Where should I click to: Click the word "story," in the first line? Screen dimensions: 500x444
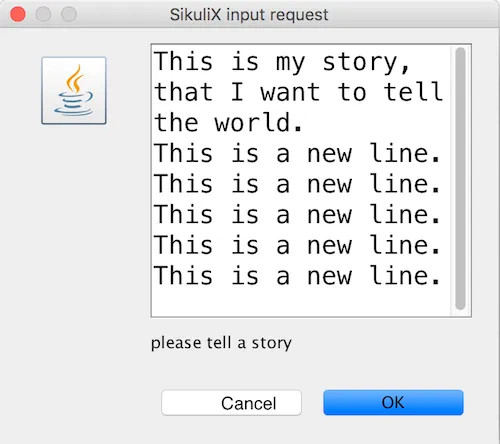(366, 62)
